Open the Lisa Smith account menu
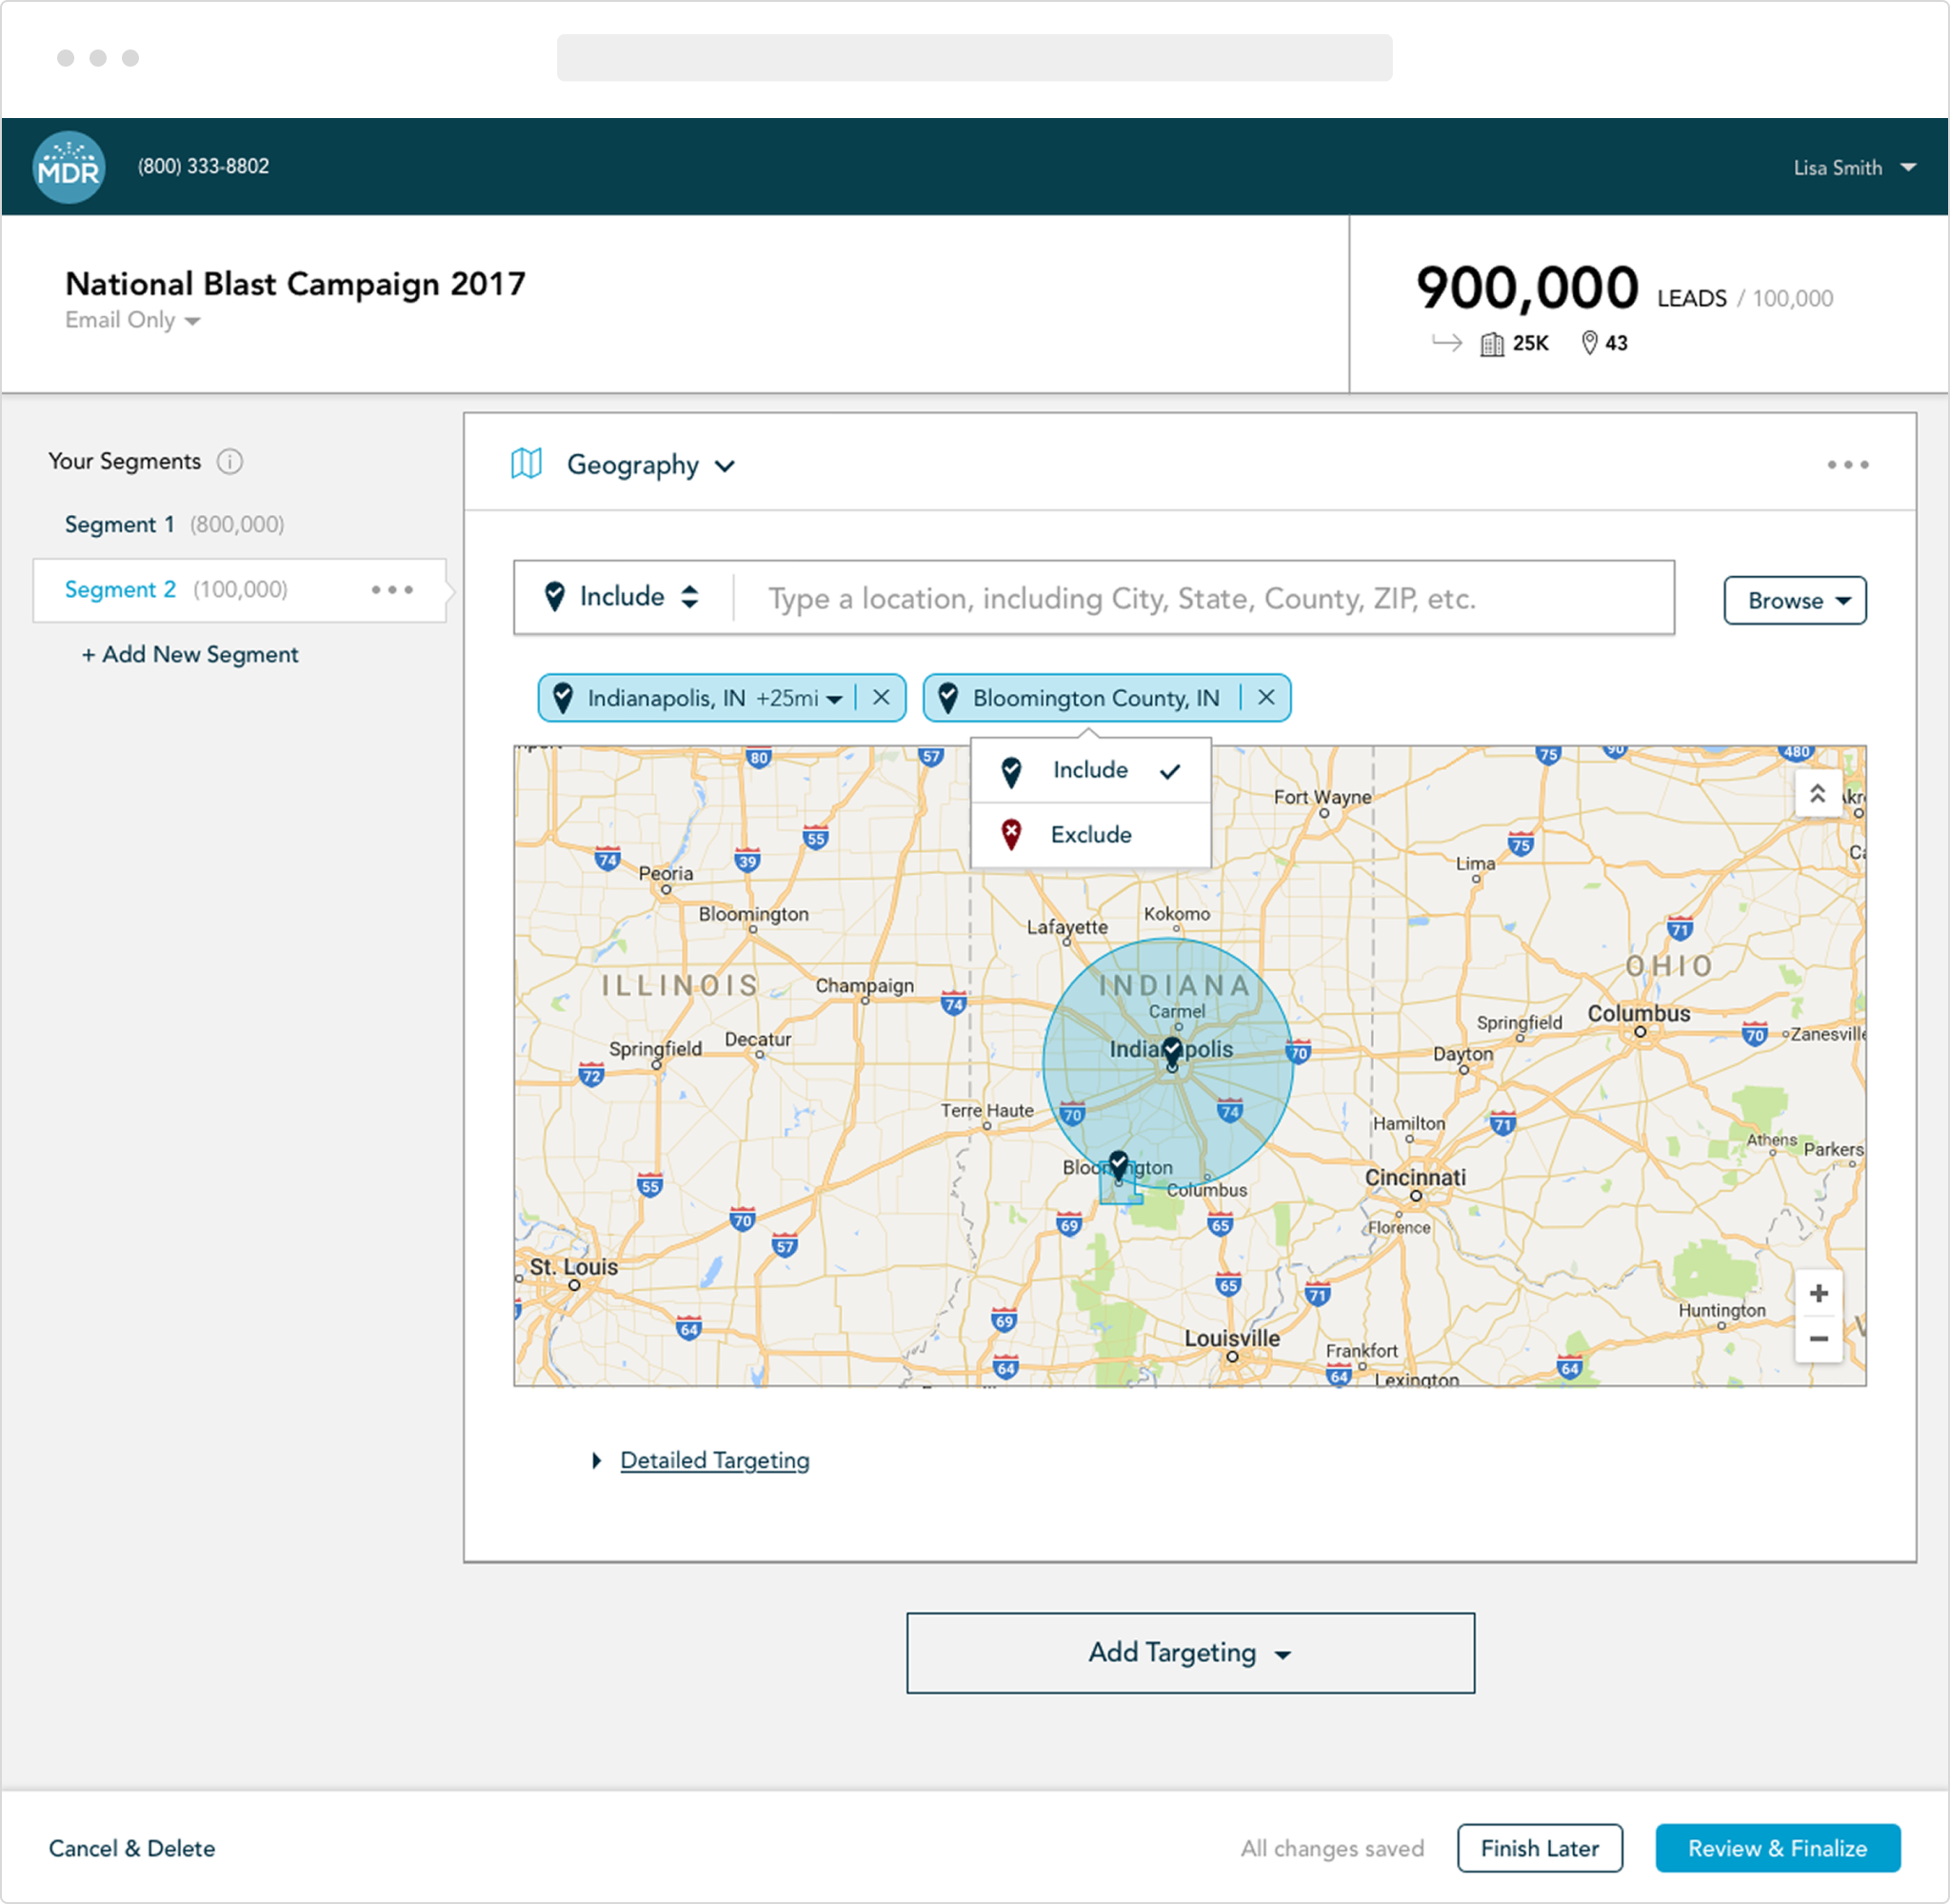The width and height of the screenshot is (1950, 1904). pos(1855,167)
